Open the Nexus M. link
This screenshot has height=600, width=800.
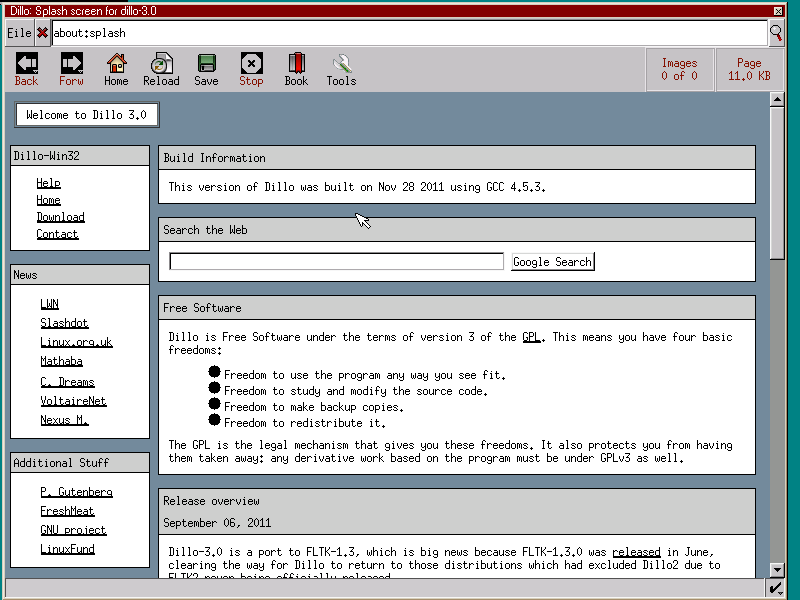(x=64, y=420)
